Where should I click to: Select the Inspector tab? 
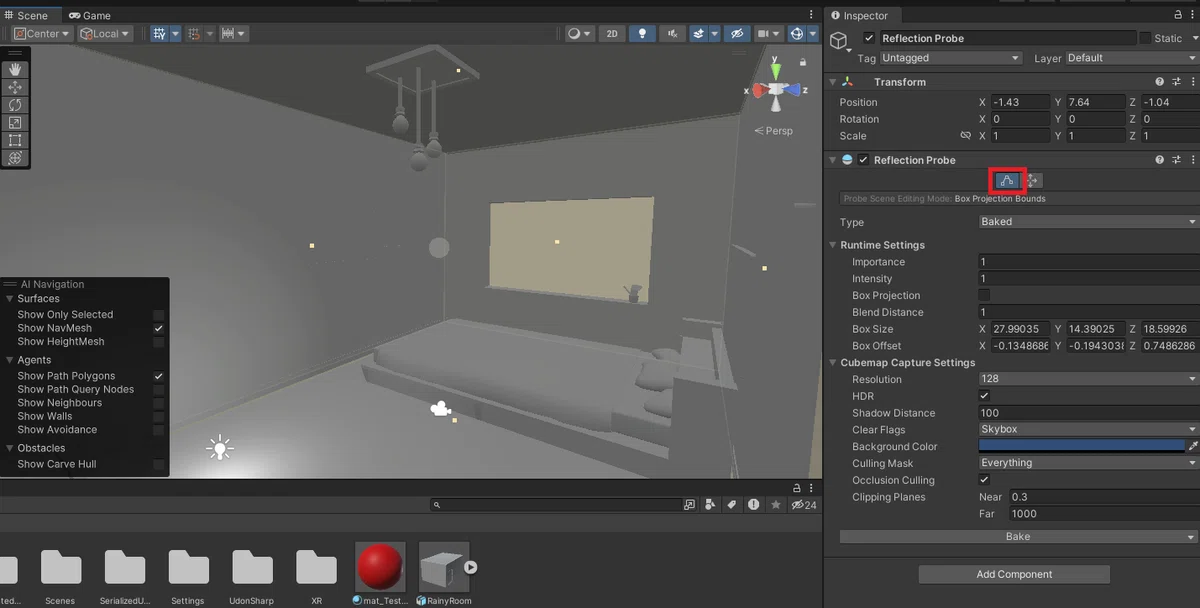860,15
